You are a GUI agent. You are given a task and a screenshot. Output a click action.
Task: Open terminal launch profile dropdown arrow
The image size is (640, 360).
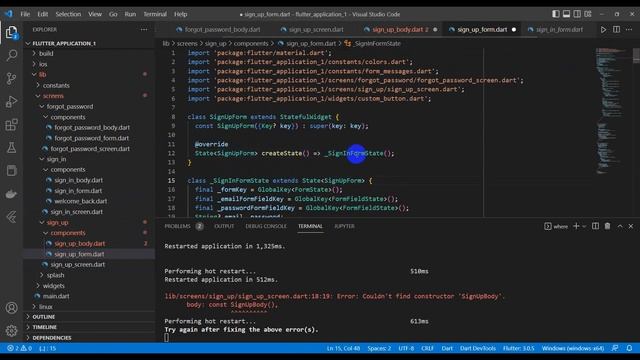tap(584, 226)
